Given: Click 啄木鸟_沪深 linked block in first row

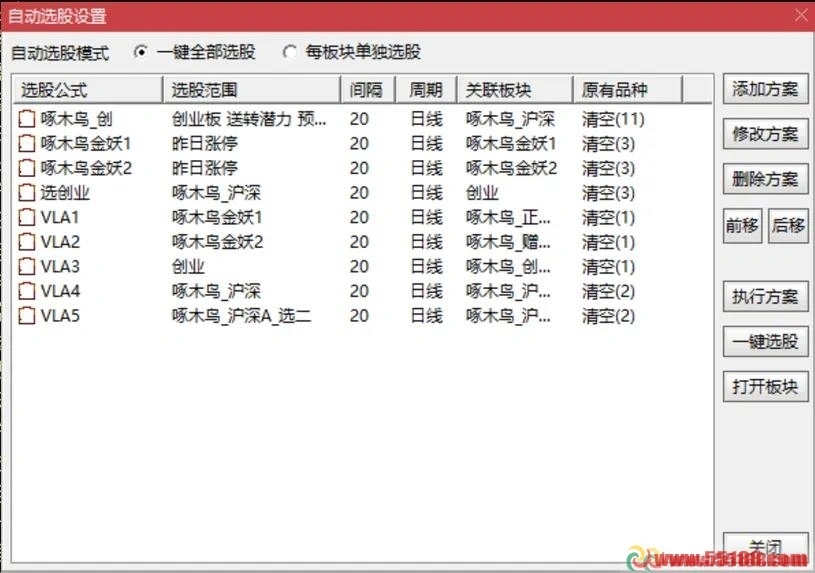Looking at the screenshot, I should click(x=510, y=119).
